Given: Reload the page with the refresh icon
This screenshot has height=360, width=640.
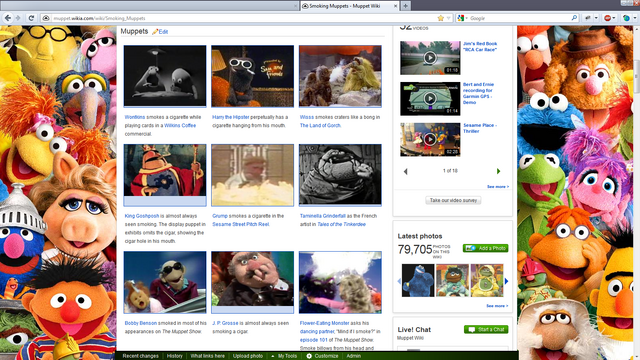Looking at the screenshot, I should click(31, 18).
